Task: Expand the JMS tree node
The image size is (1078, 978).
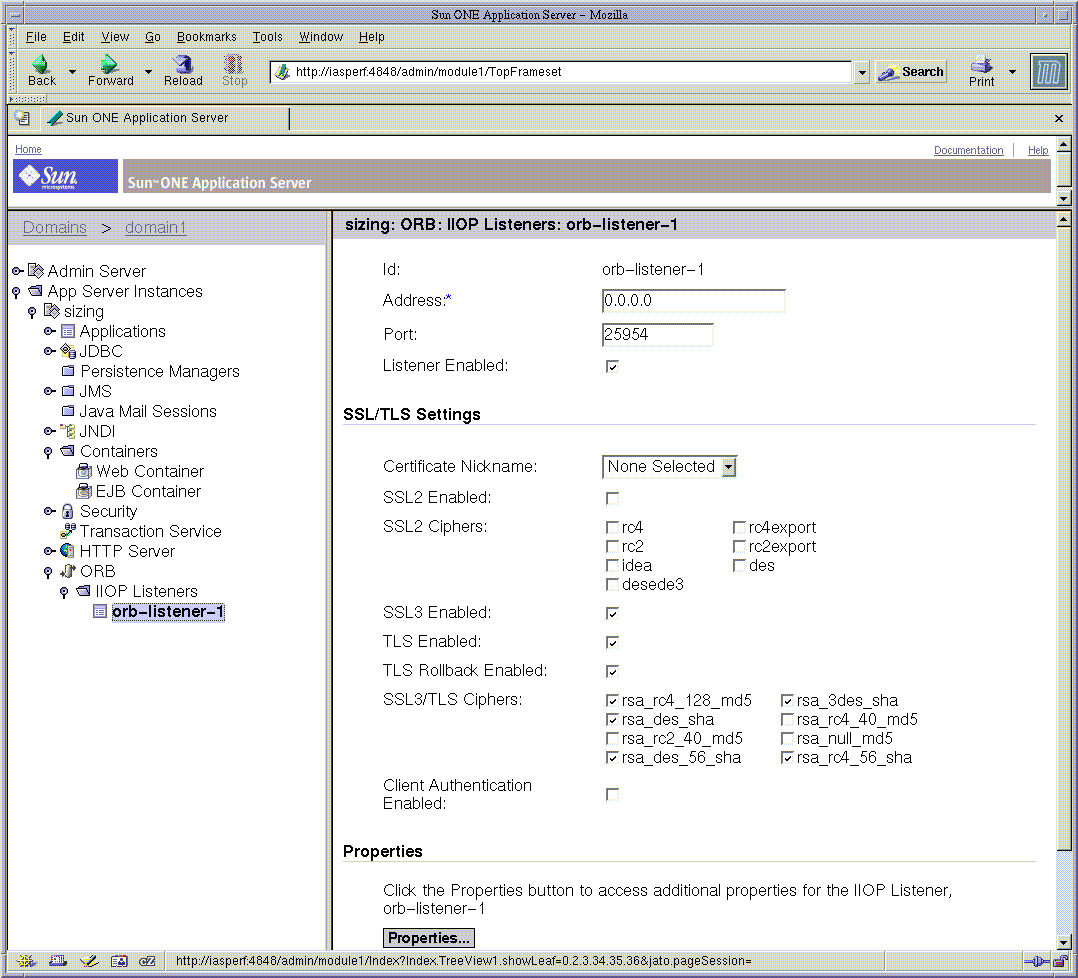Action: pos(49,391)
